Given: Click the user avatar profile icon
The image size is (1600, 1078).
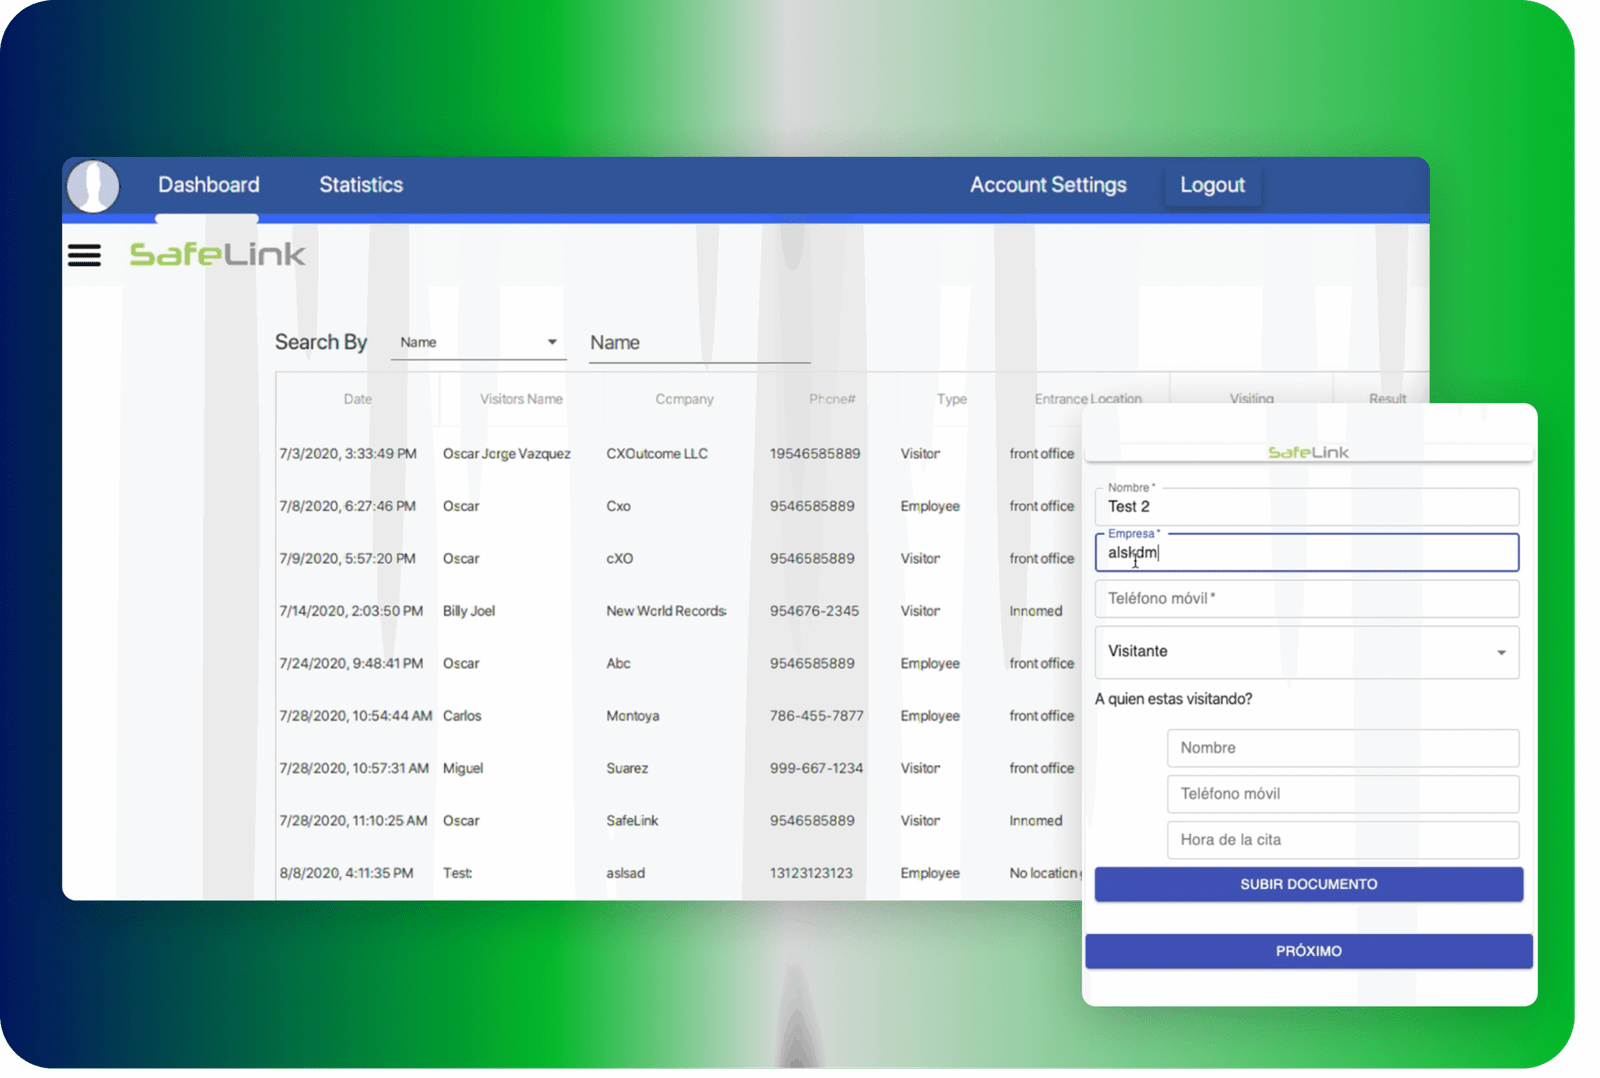Looking at the screenshot, I should (93, 186).
